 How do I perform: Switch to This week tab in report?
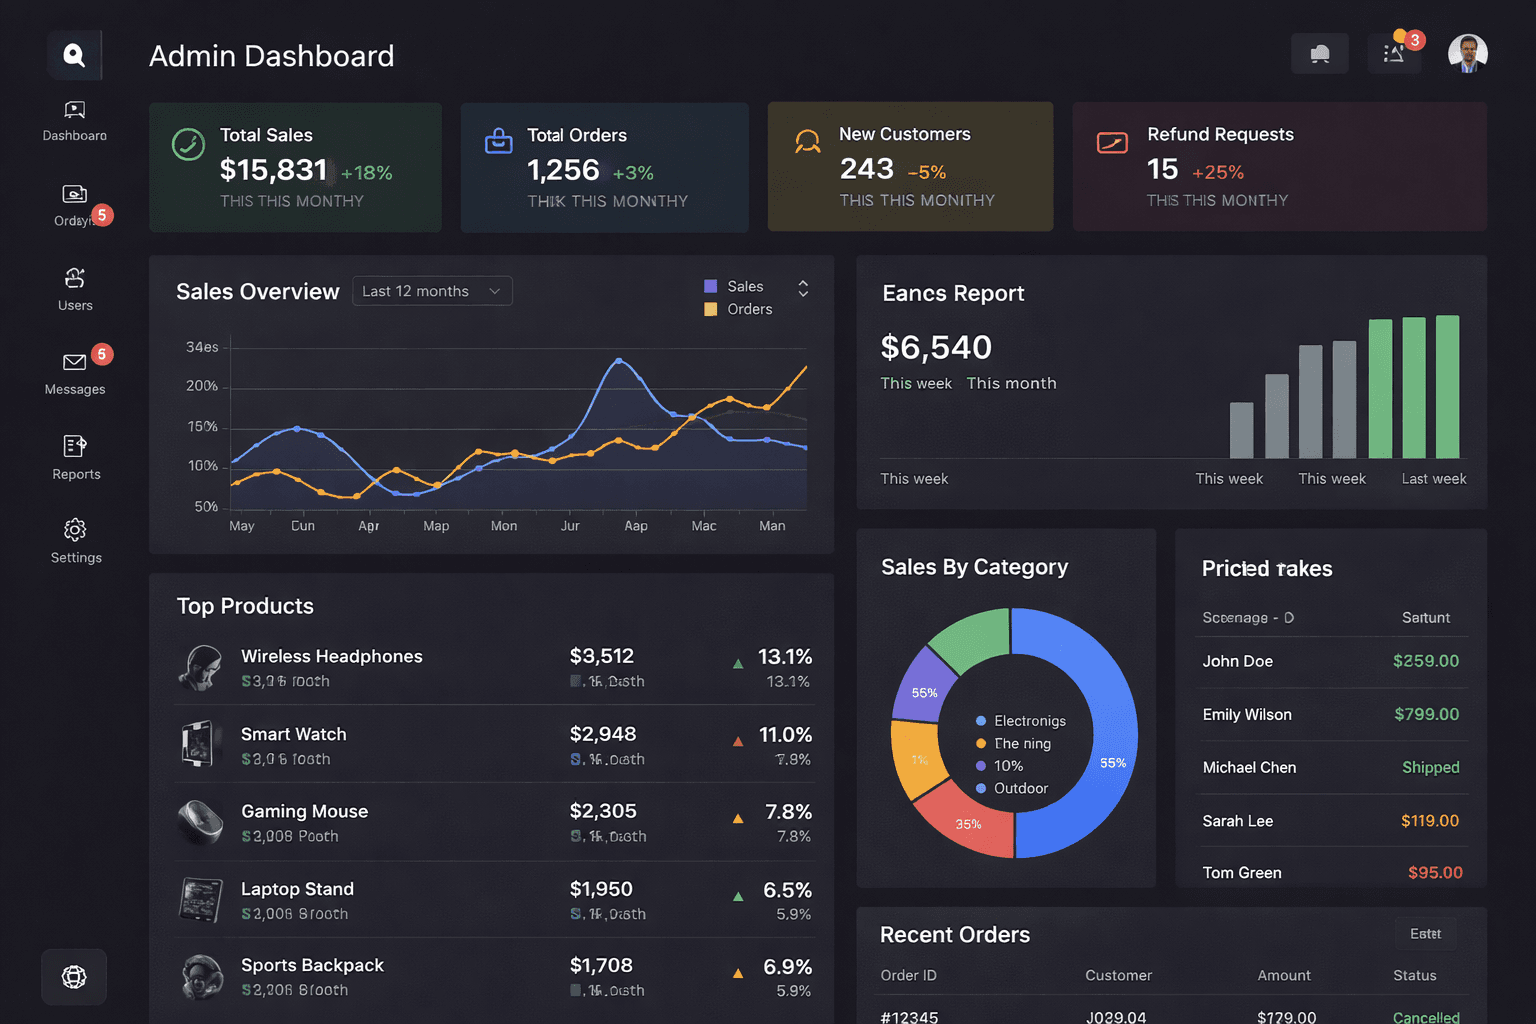(916, 384)
